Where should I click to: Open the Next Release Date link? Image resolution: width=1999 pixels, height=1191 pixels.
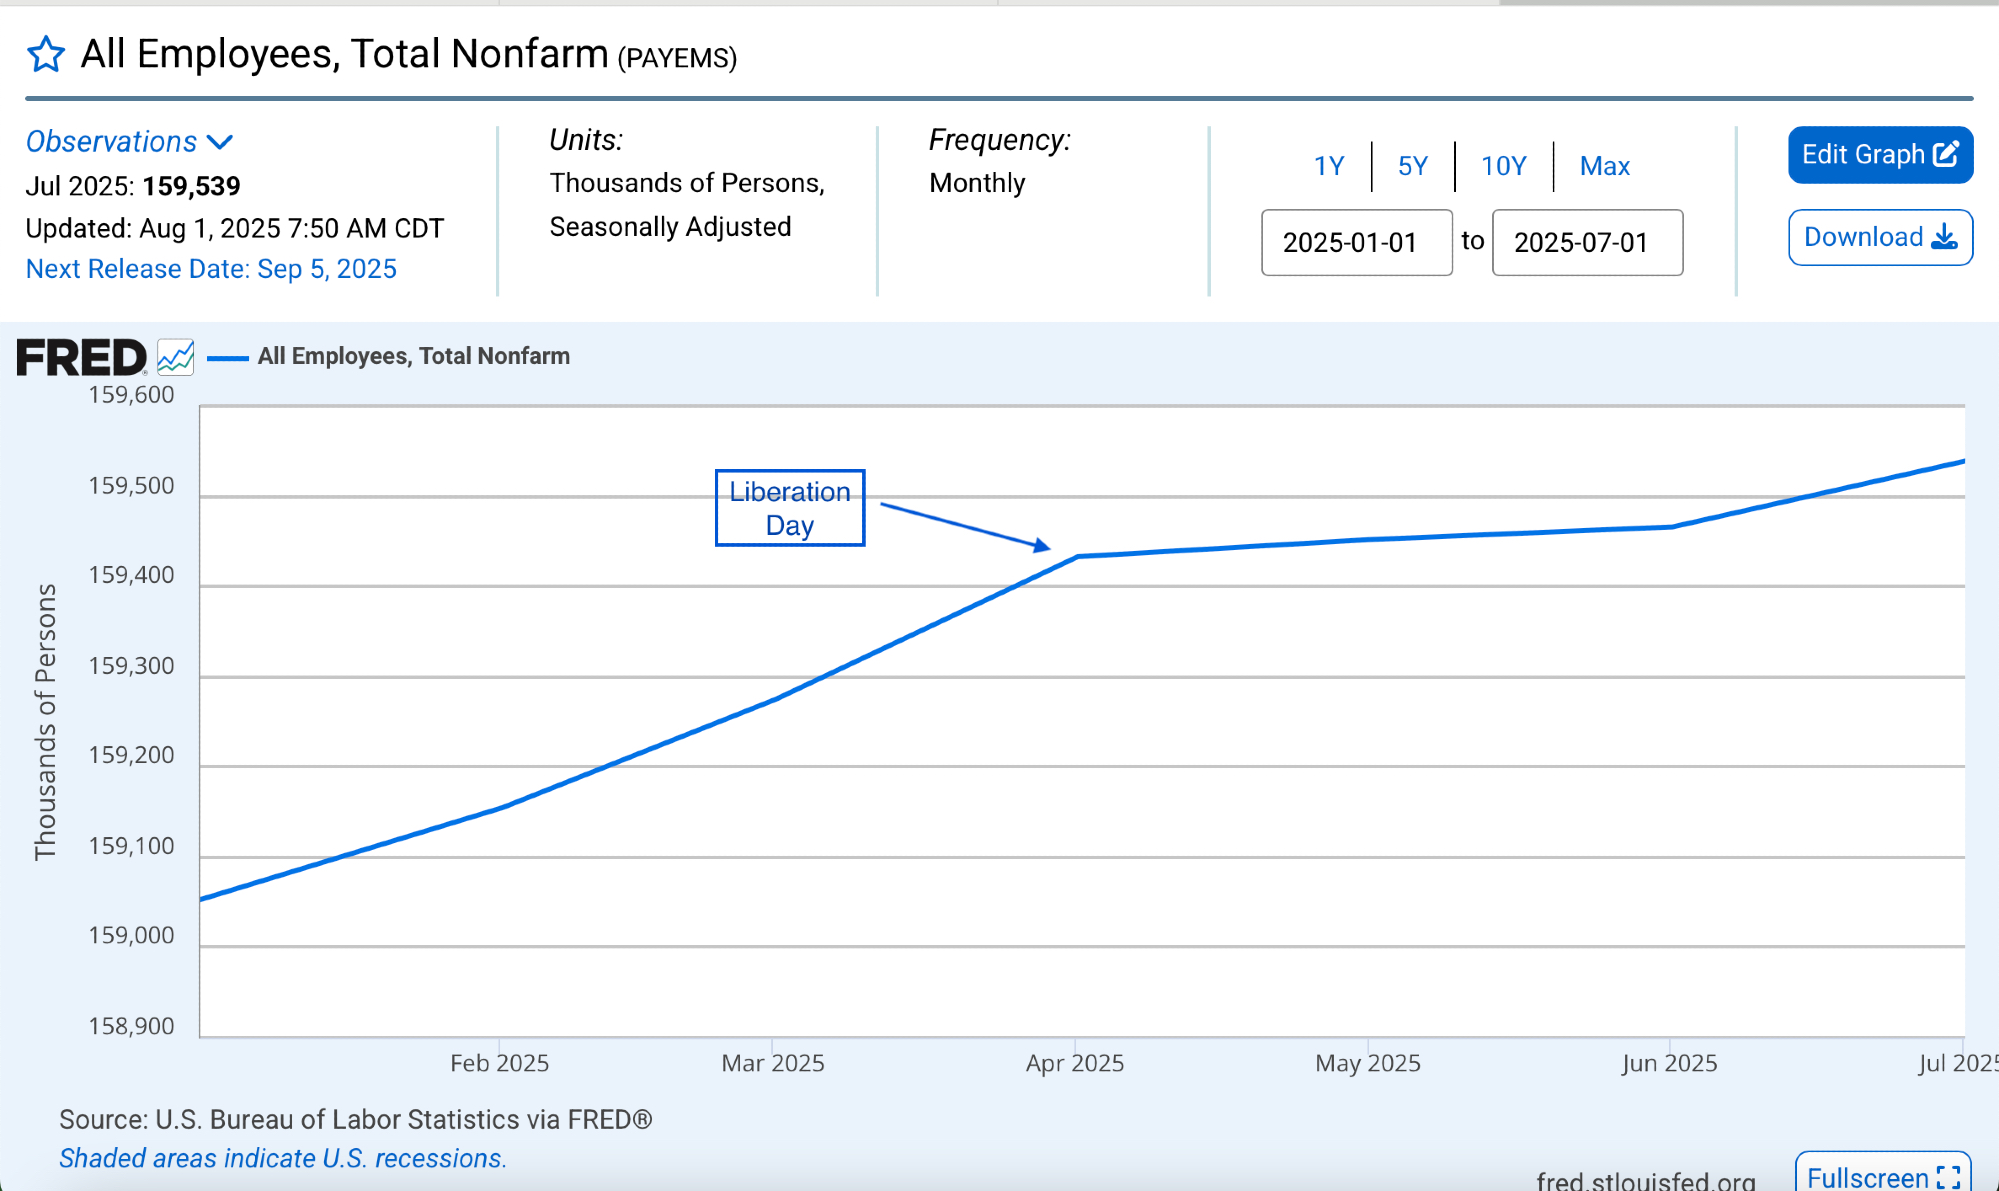click(211, 269)
